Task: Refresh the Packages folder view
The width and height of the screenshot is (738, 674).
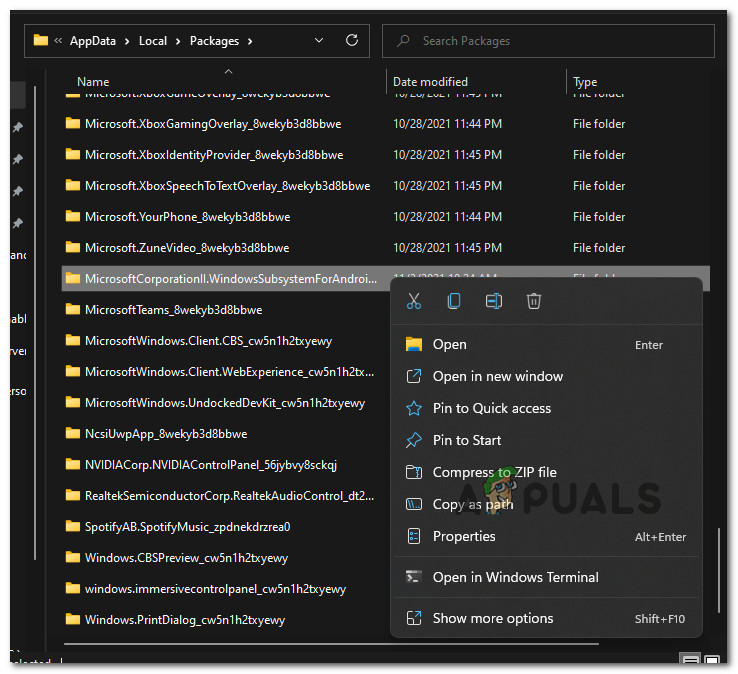Action: coord(351,41)
